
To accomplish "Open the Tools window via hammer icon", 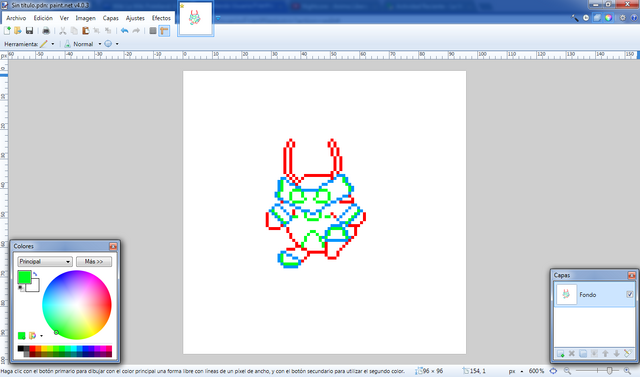I will click(575, 18).
